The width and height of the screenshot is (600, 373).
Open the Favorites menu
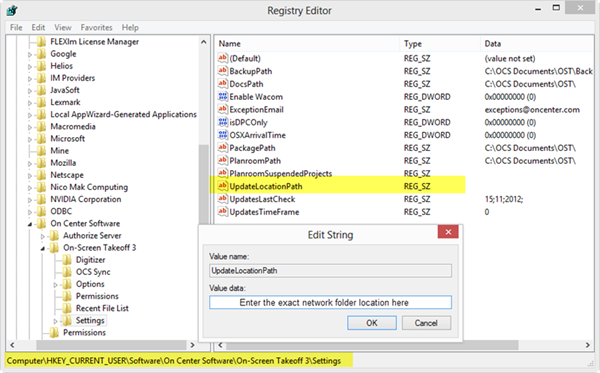(x=96, y=28)
